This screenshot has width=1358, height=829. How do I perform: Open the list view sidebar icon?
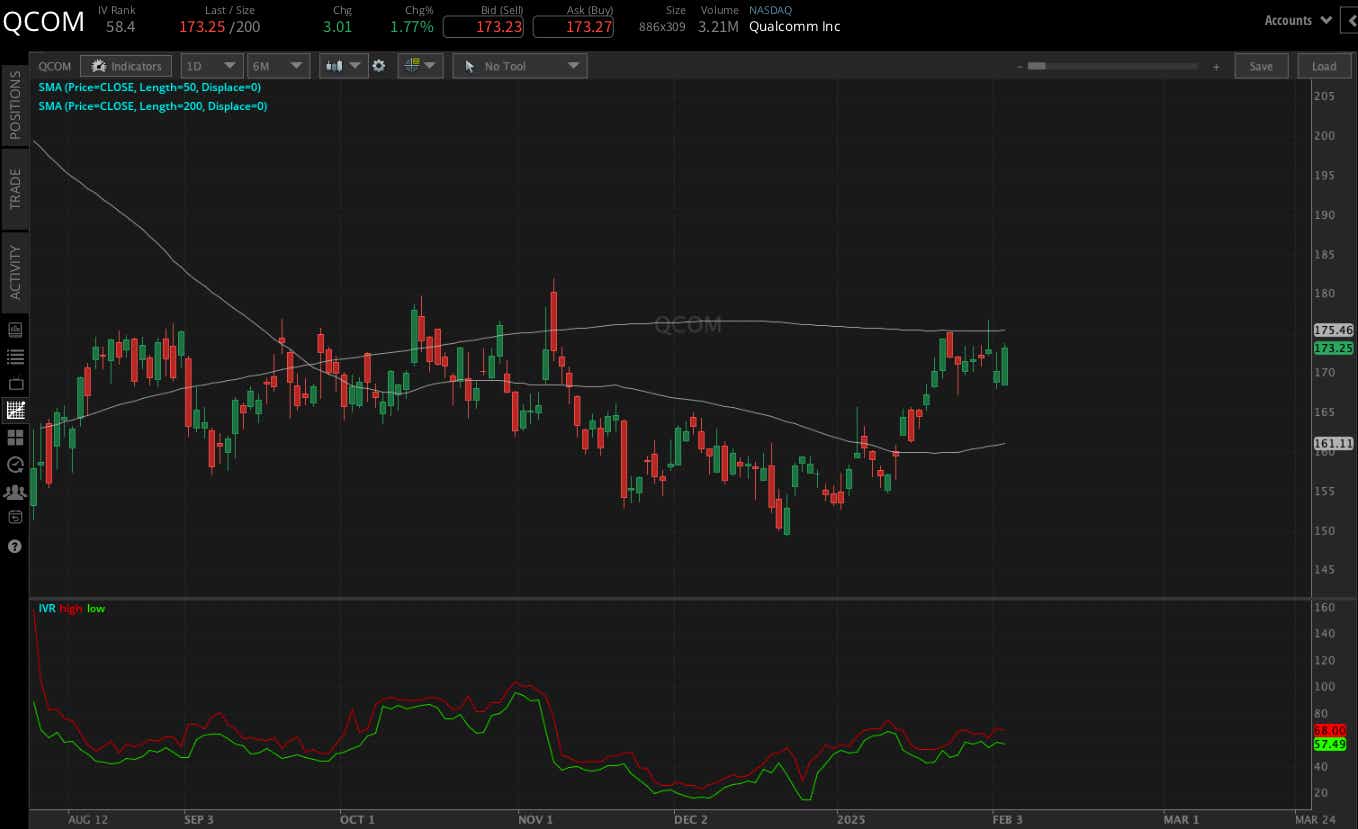click(x=15, y=356)
